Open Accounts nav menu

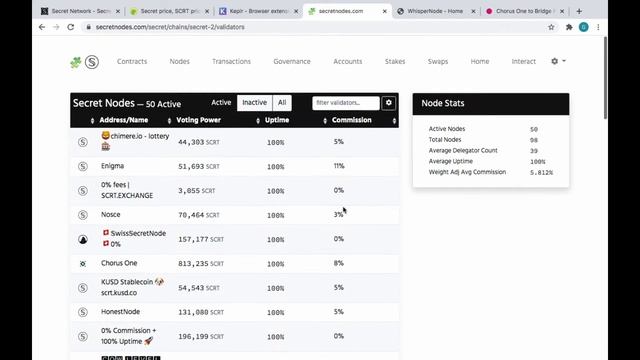click(x=348, y=61)
